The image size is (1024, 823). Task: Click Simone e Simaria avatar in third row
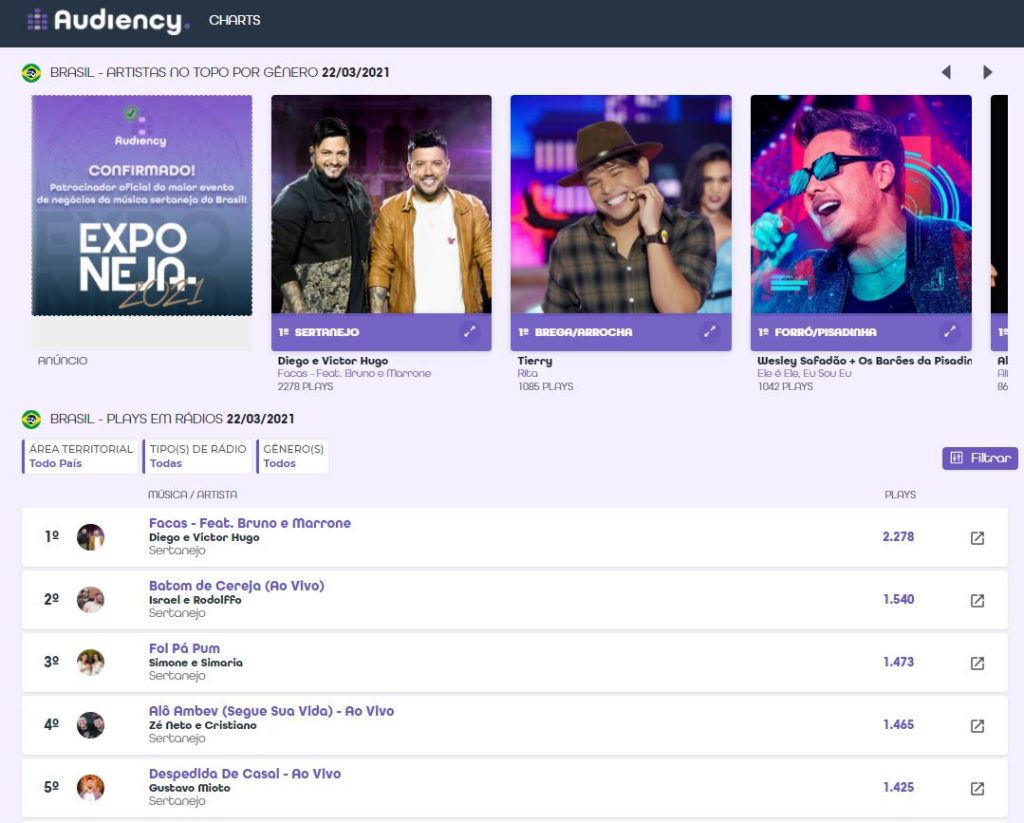pyautogui.click(x=91, y=662)
